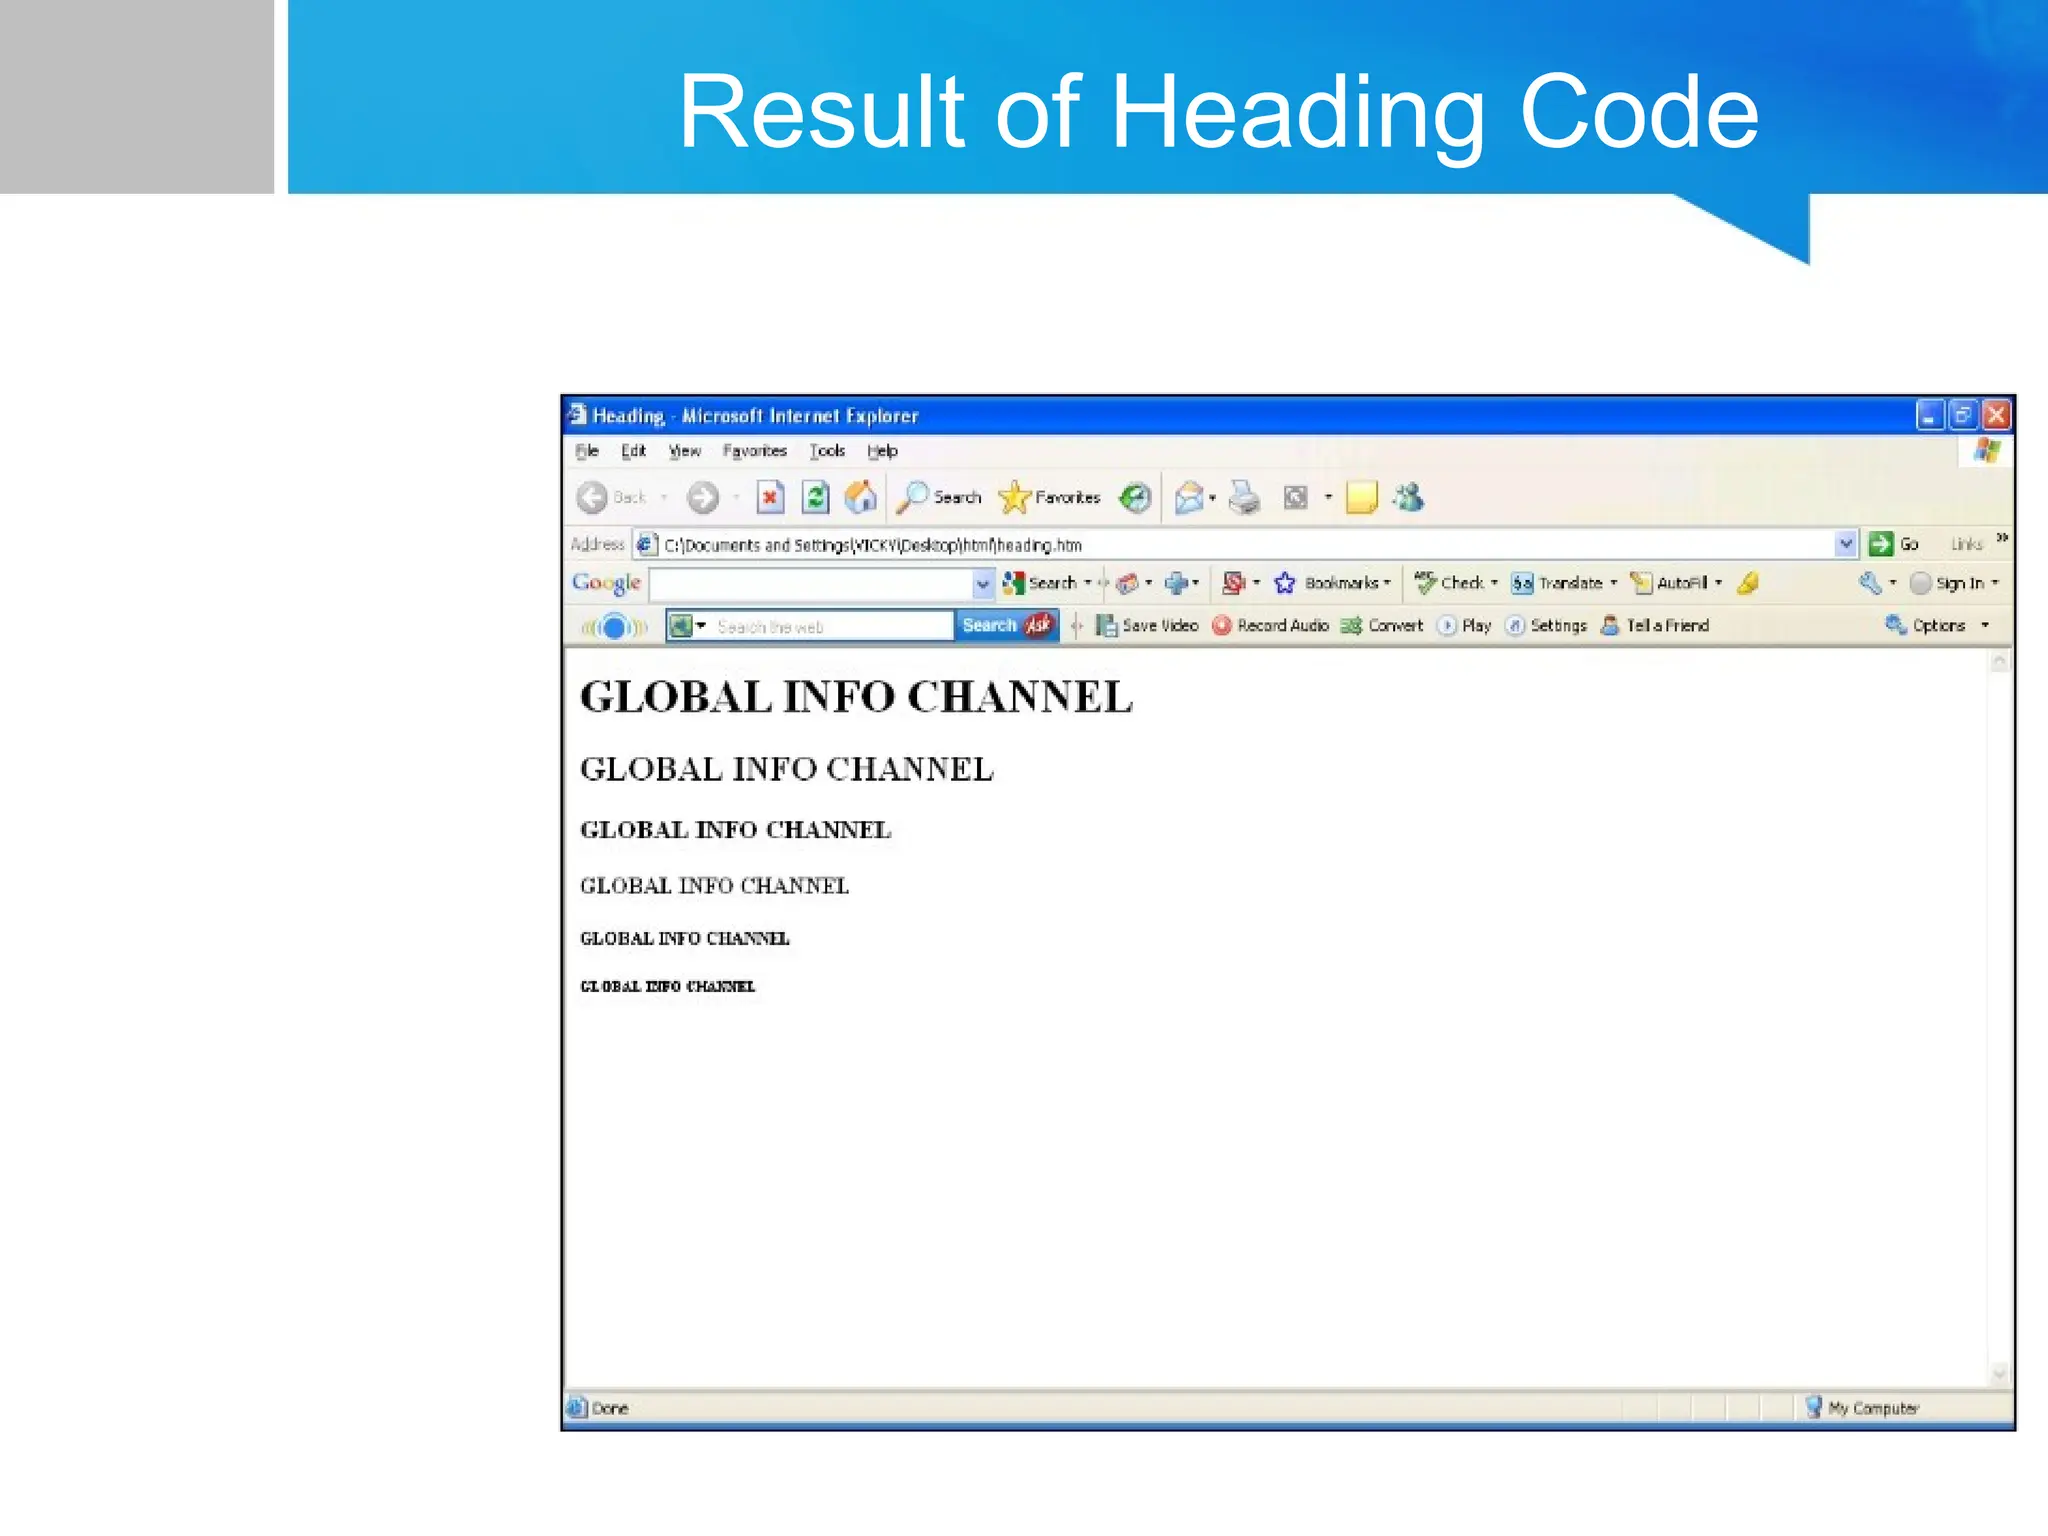Open the History clock icon
The width and height of the screenshot is (2048, 1536).
tap(1134, 497)
